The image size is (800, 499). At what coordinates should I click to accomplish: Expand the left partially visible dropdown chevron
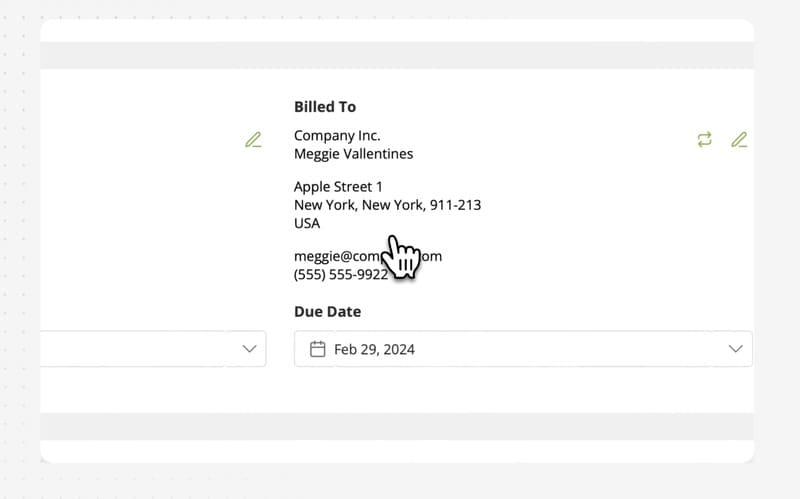coord(250,349)
